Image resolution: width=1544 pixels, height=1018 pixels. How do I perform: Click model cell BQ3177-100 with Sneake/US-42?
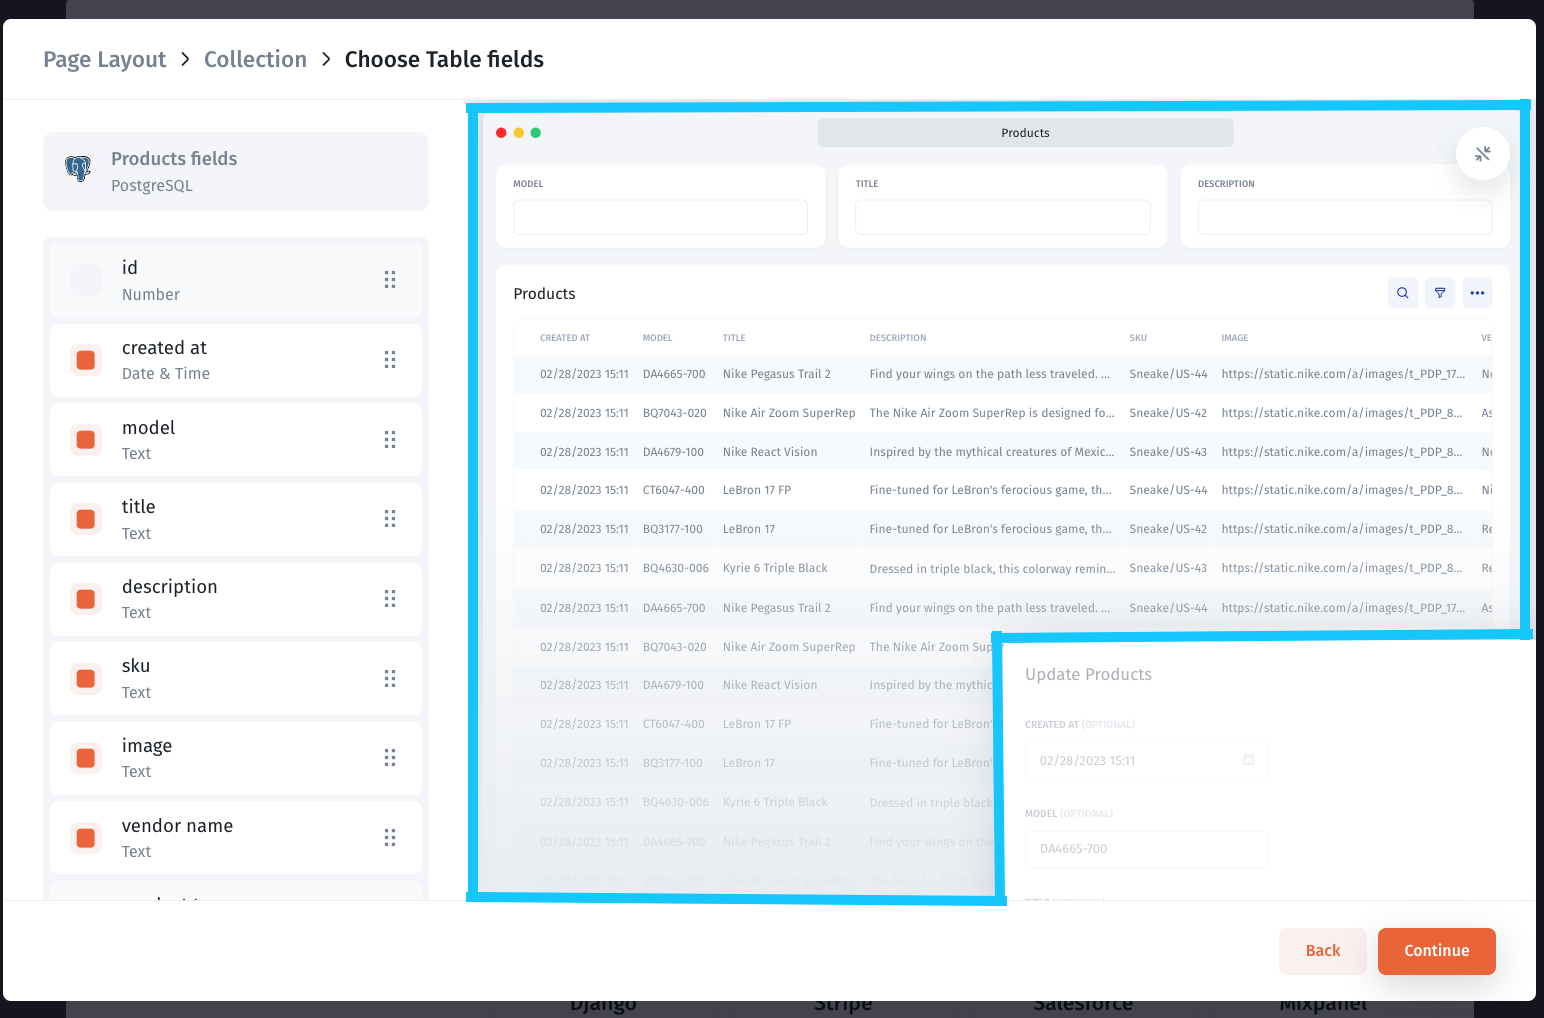tap(673, 529)
